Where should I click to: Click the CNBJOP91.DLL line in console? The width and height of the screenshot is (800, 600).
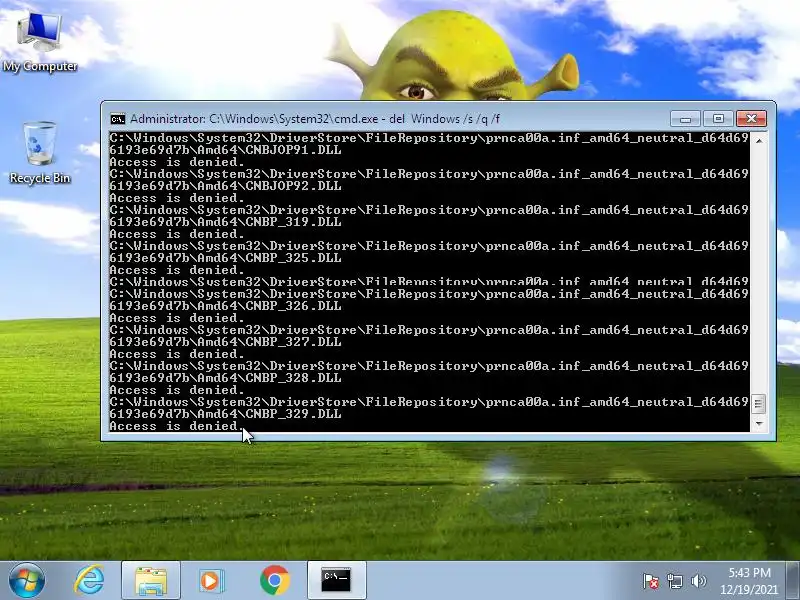click(225, 150)
